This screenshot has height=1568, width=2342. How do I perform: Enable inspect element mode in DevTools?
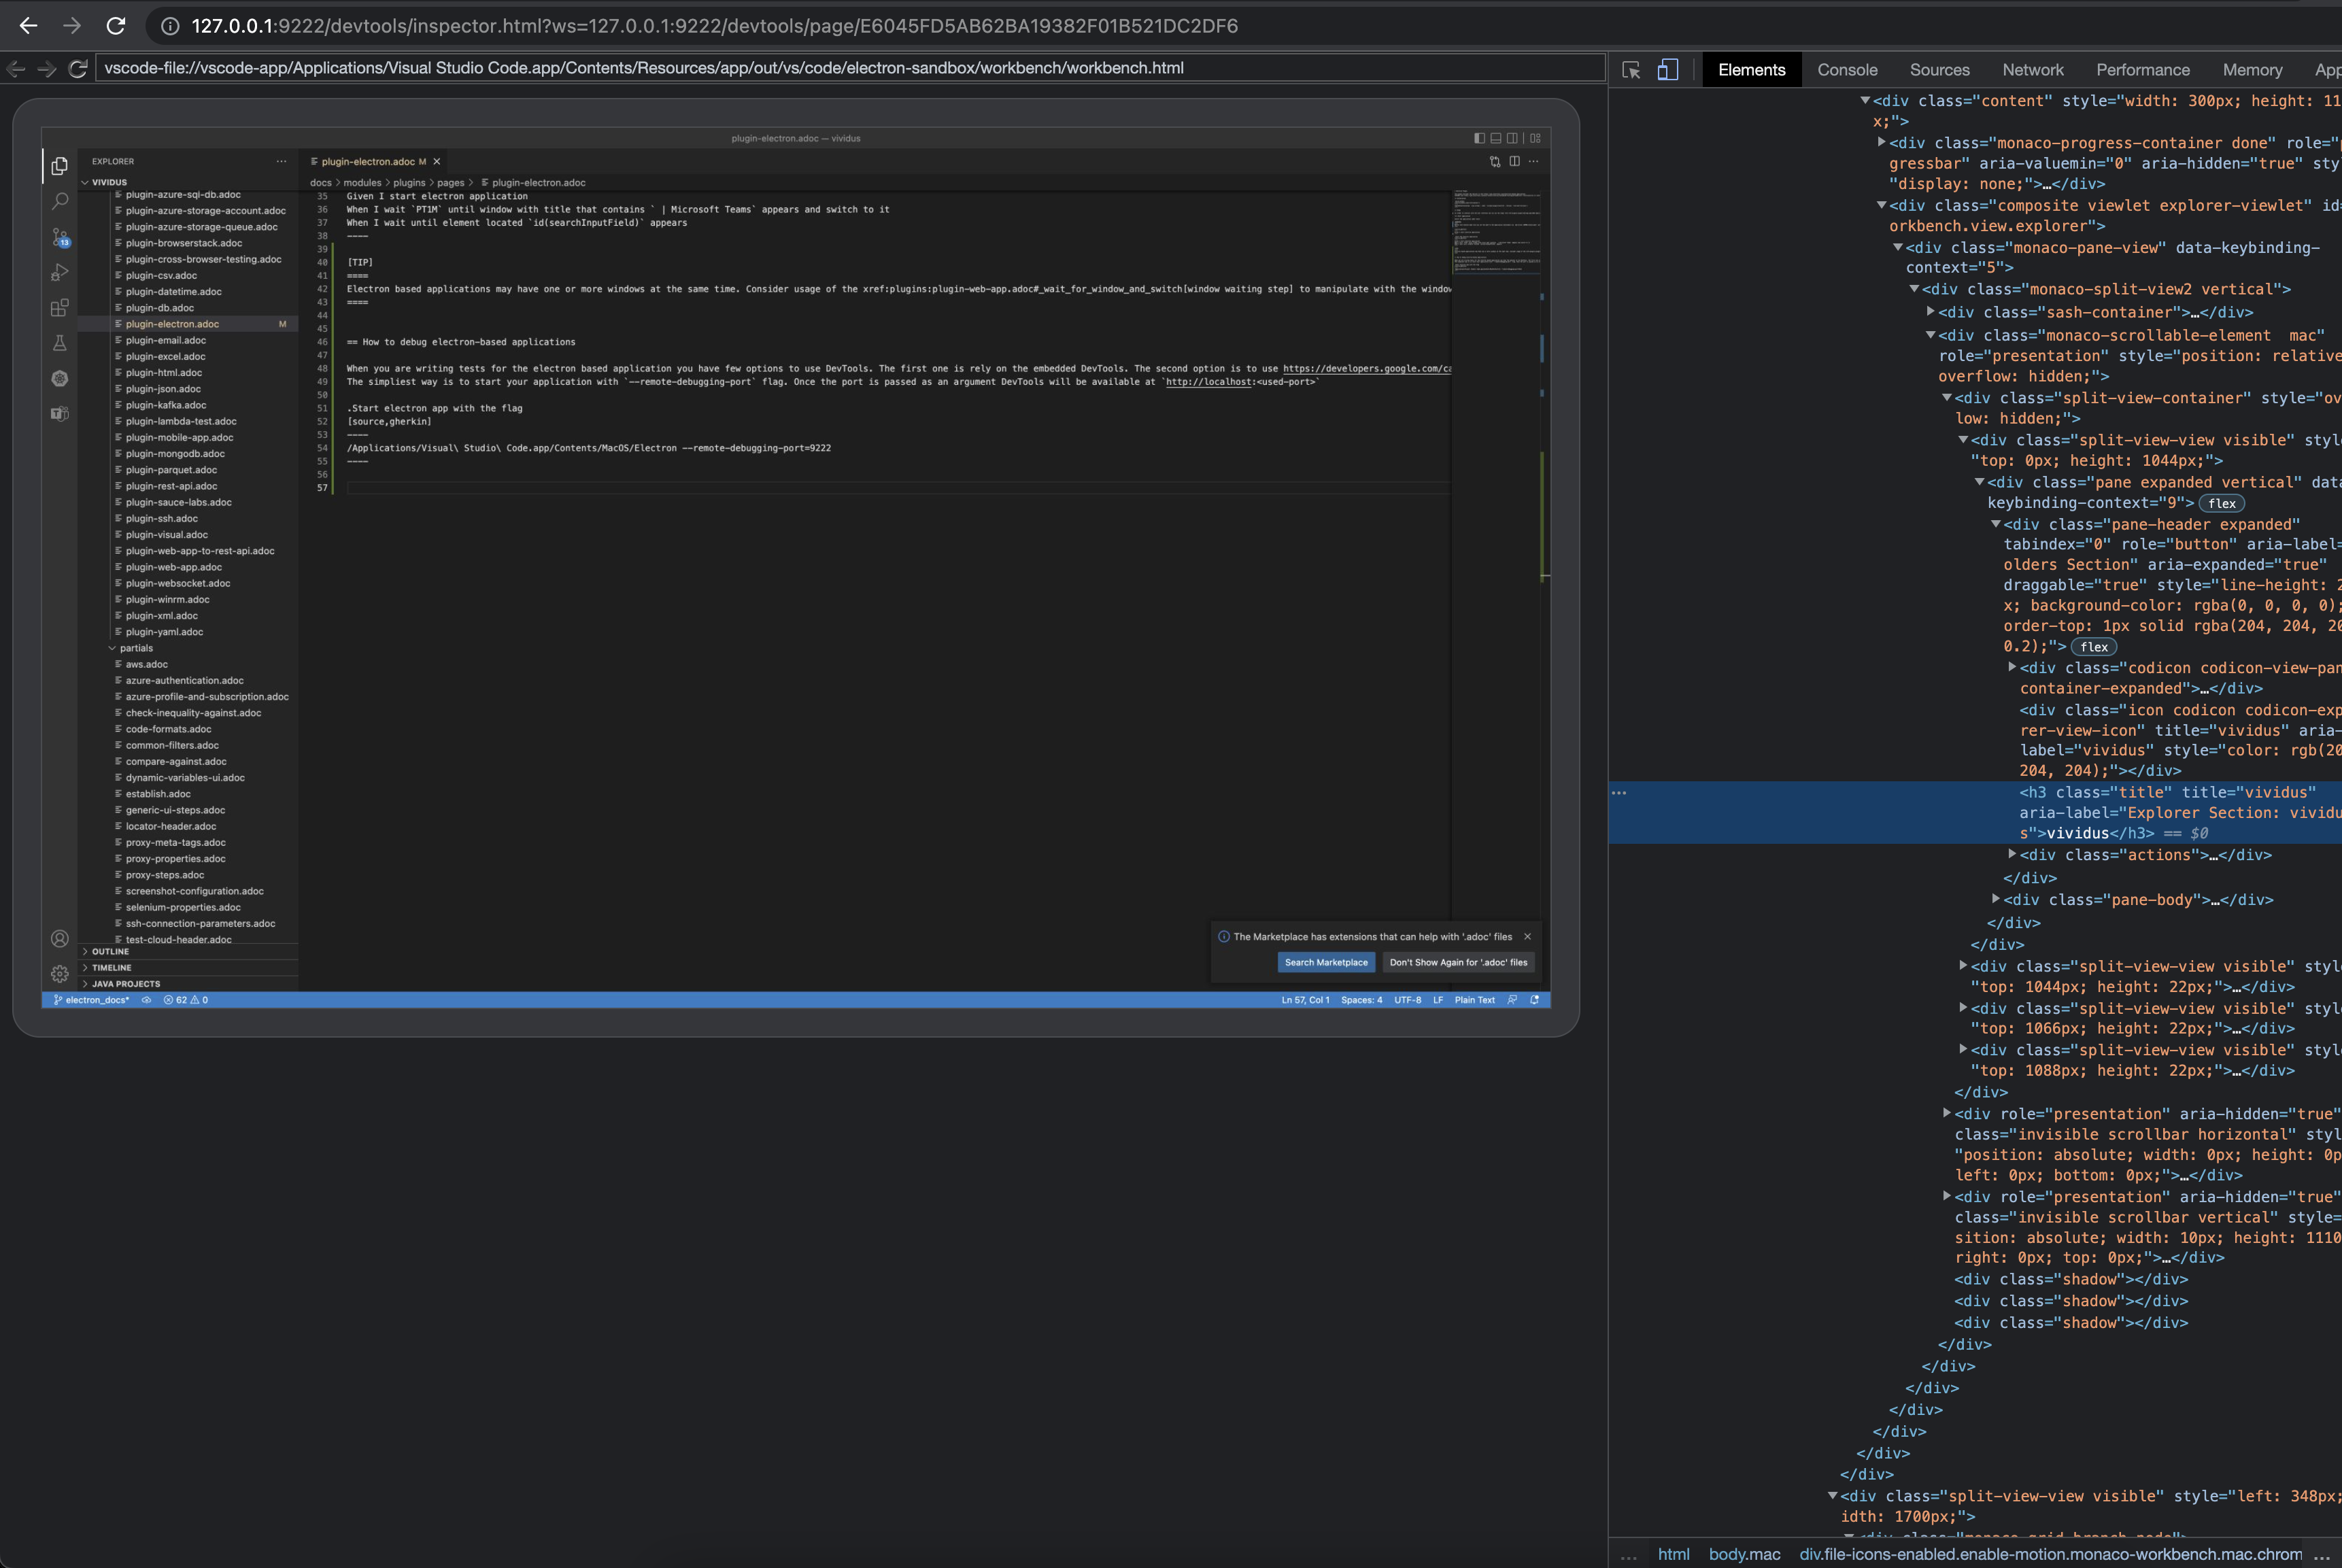point(1631,70)
